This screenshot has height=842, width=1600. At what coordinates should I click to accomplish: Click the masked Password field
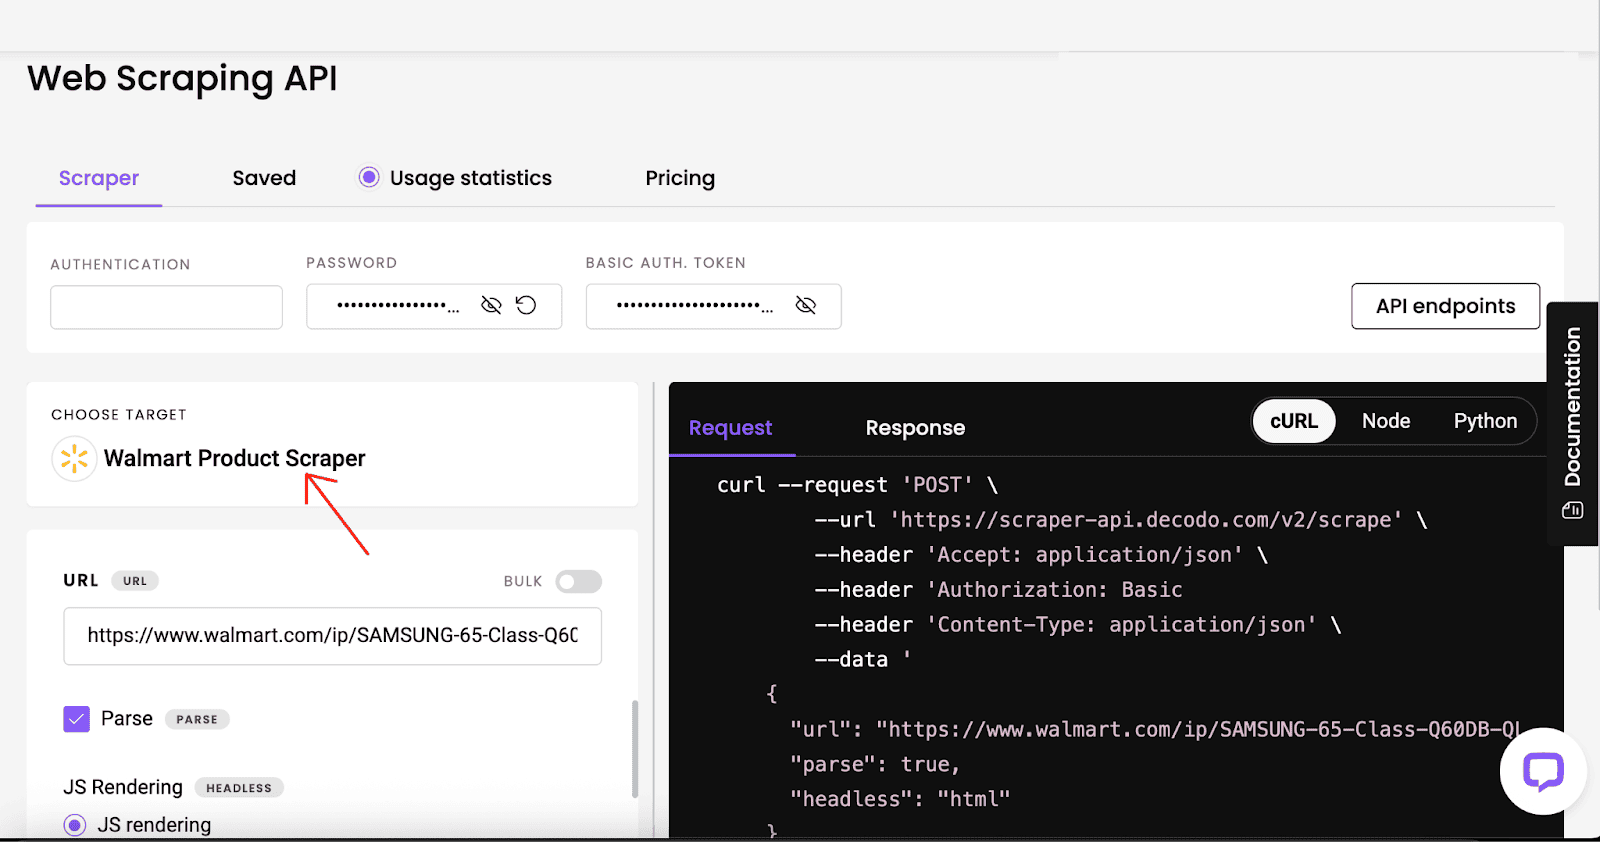pos(434,306)
